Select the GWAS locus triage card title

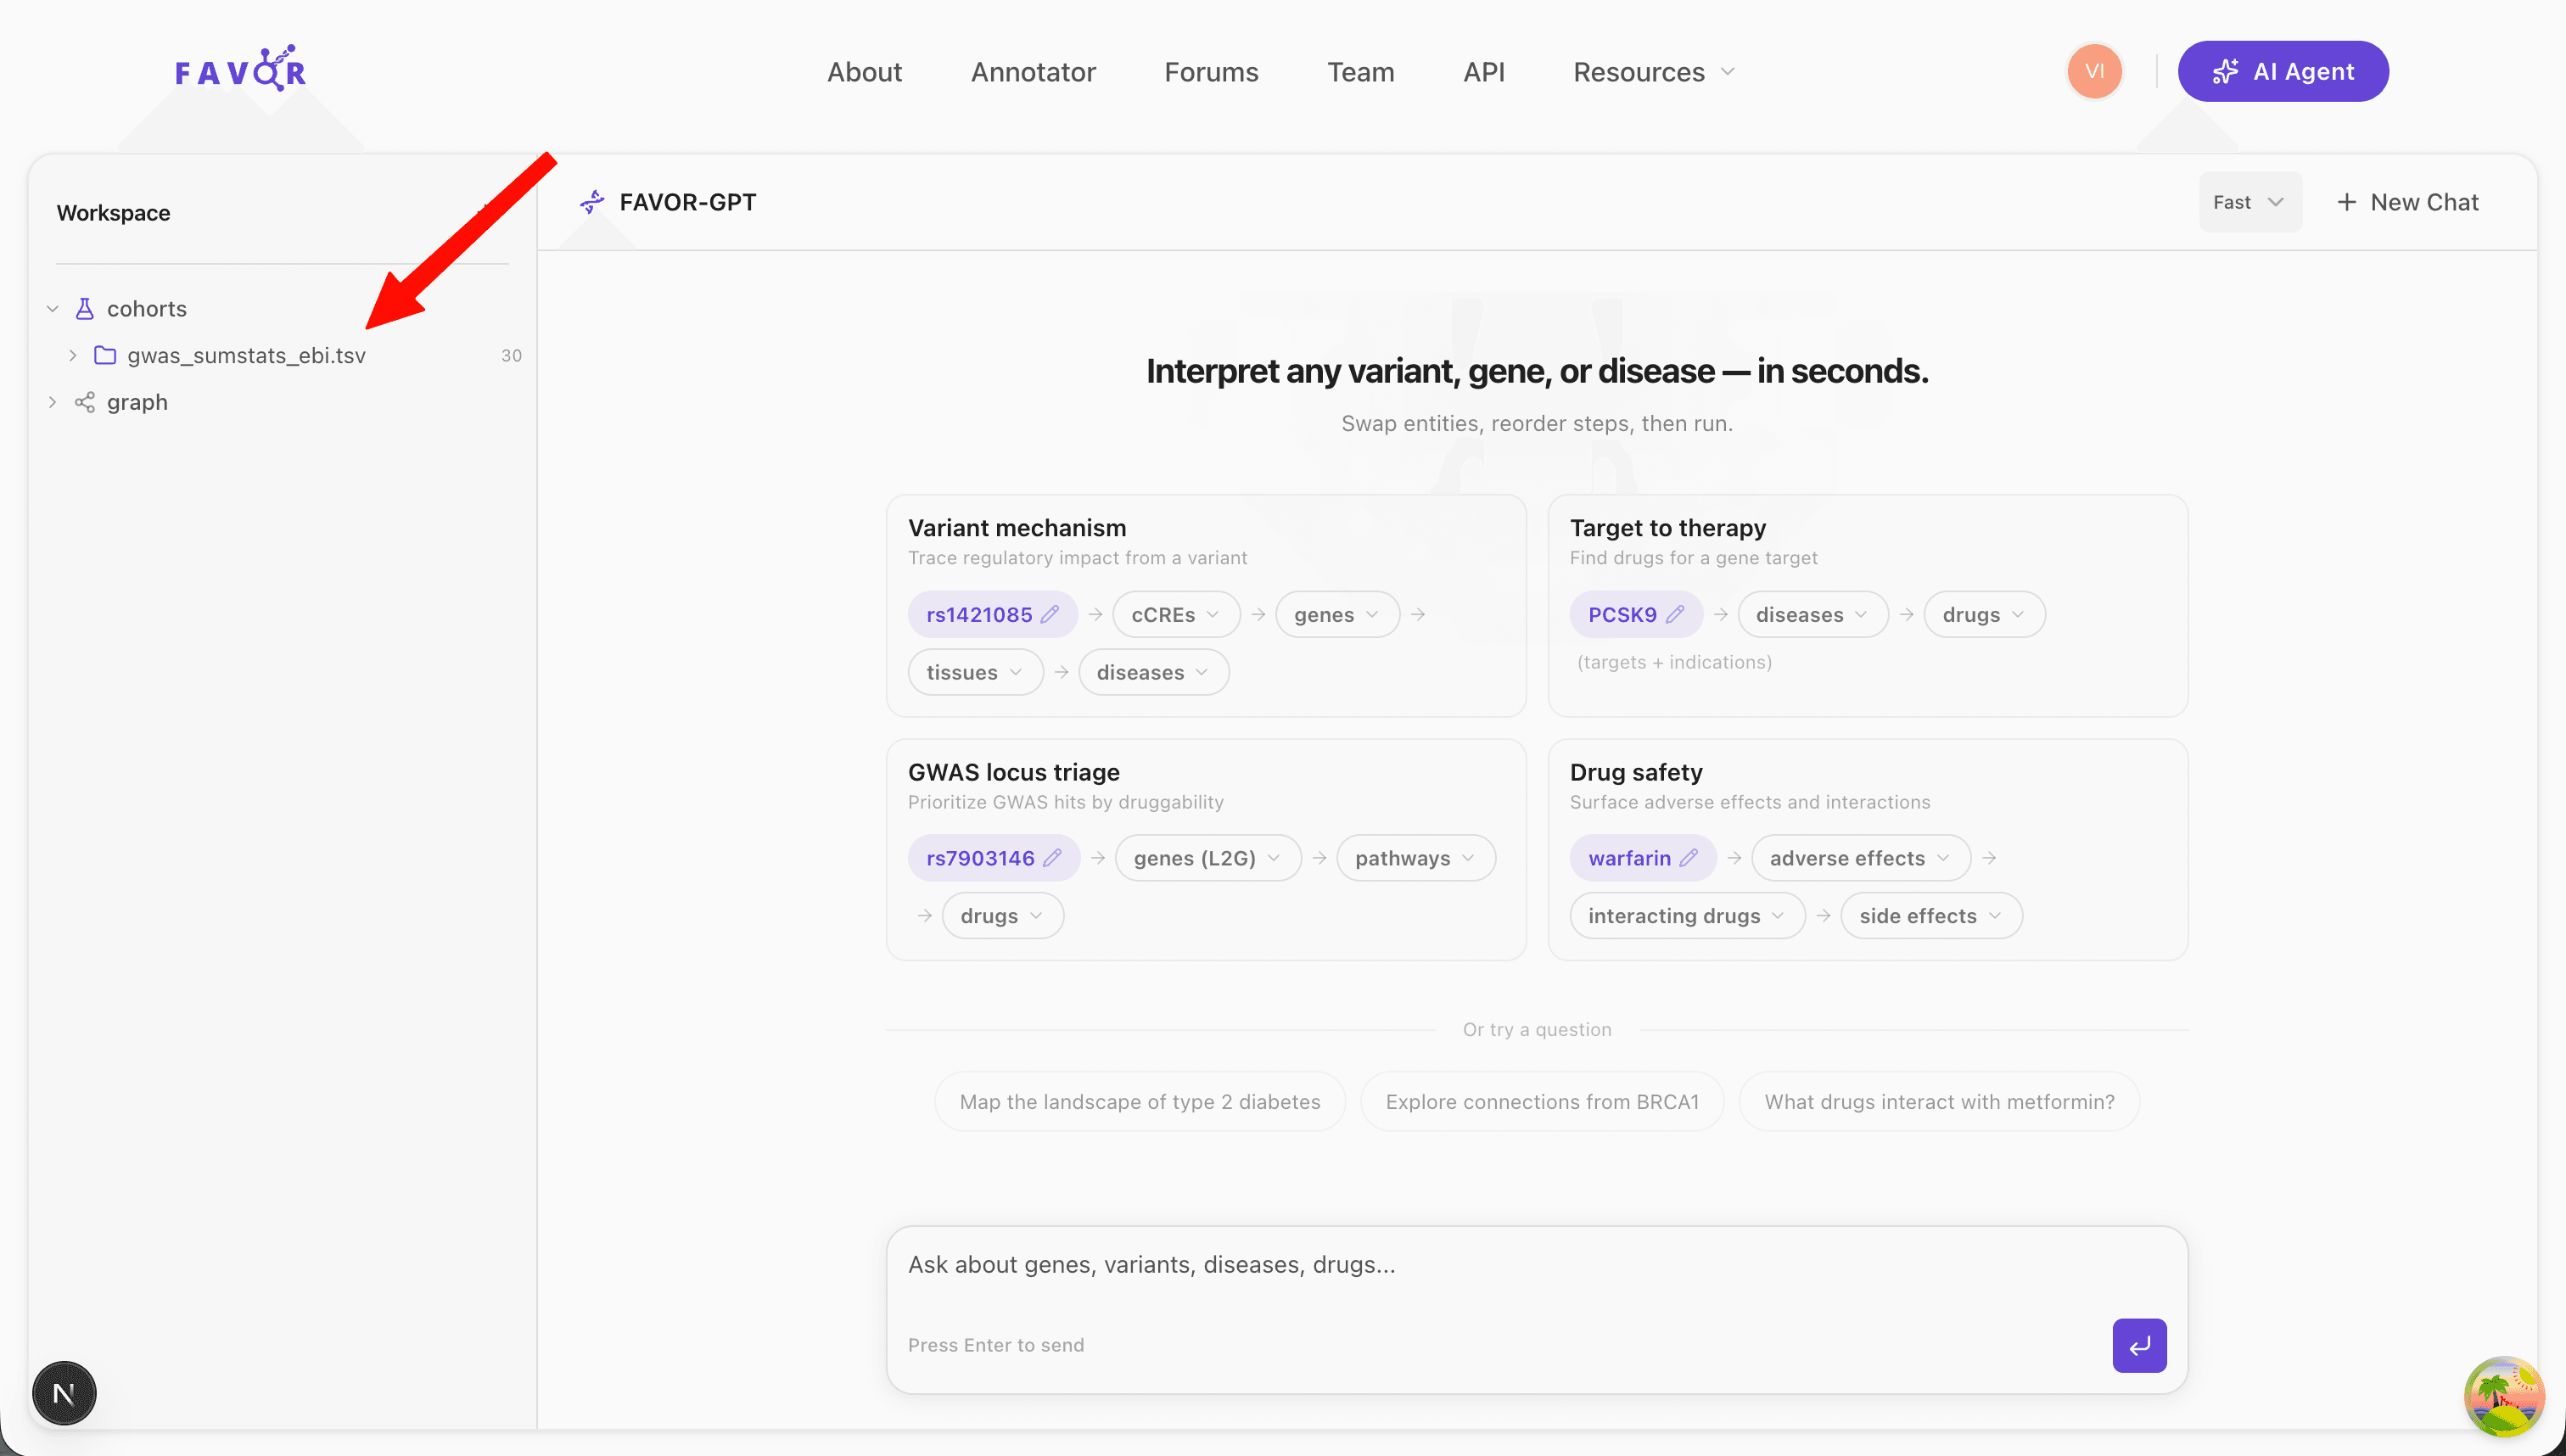click(x=1013, y=772)
